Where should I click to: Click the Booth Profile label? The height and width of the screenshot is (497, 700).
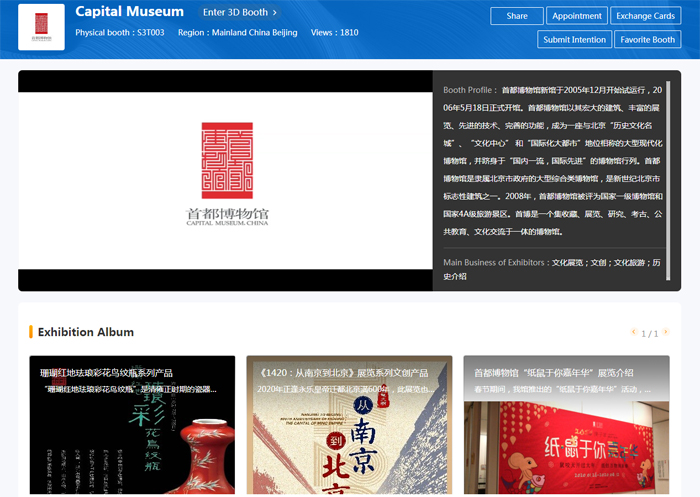point(470,90)
